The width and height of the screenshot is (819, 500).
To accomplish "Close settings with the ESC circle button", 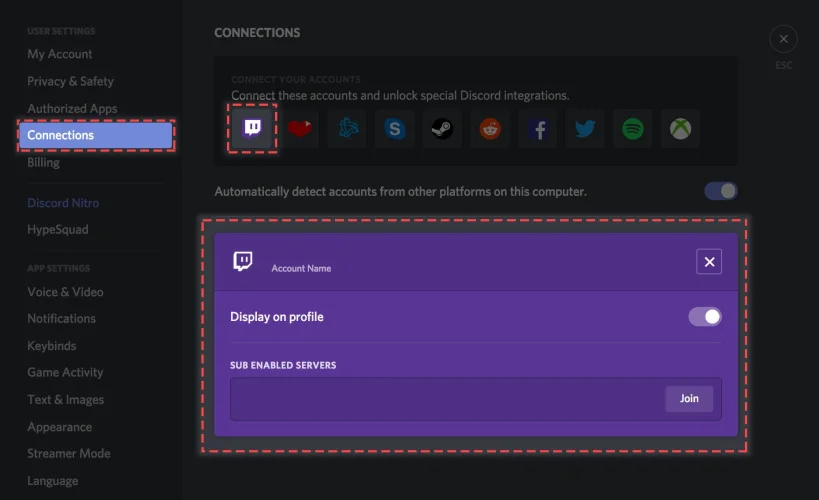I will [x=783, y=39].
